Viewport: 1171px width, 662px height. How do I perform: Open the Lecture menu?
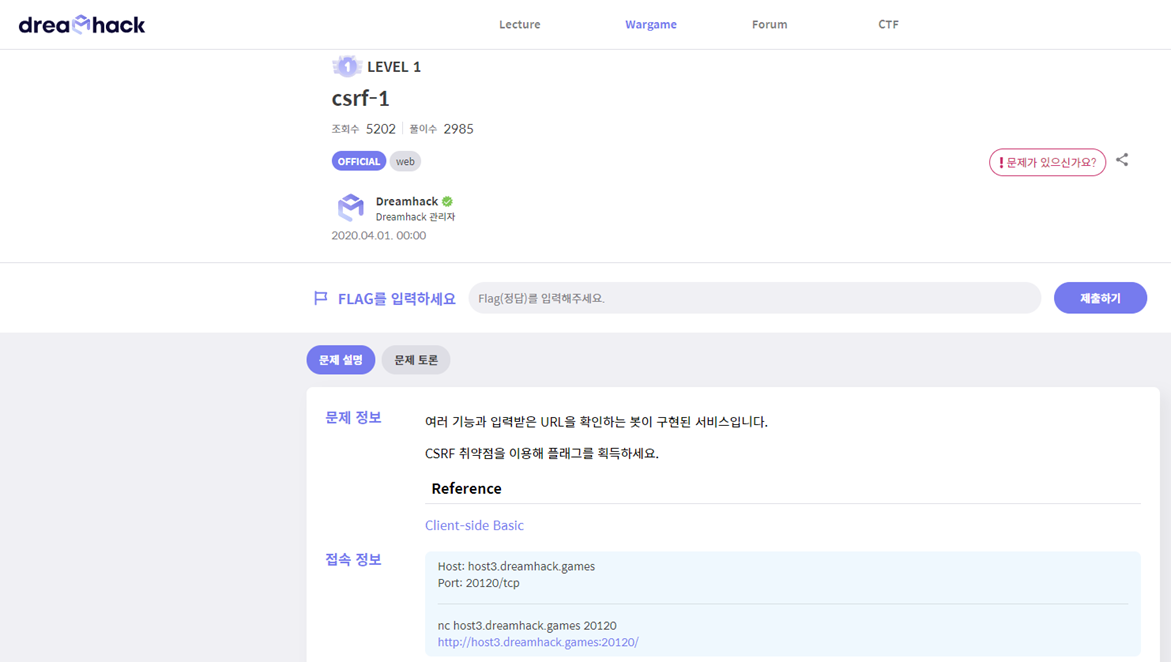tap(520, 24)
